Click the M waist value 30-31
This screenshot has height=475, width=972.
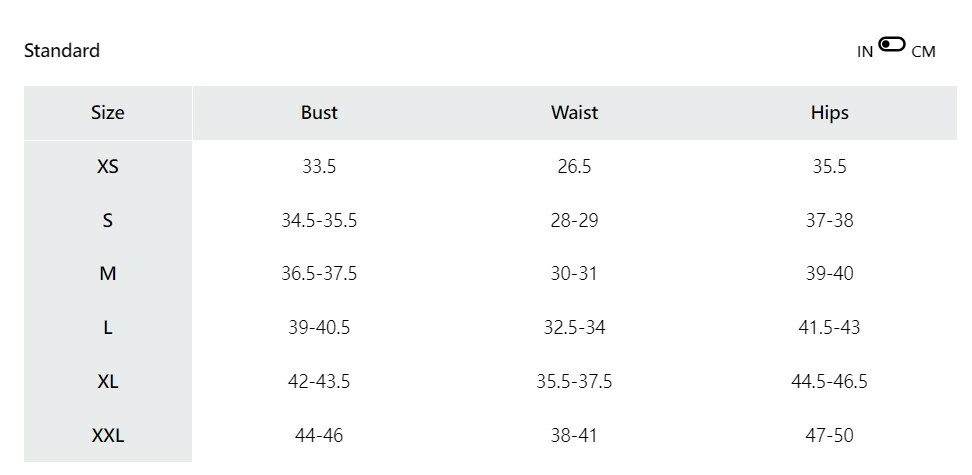click(x=574, y=274)
